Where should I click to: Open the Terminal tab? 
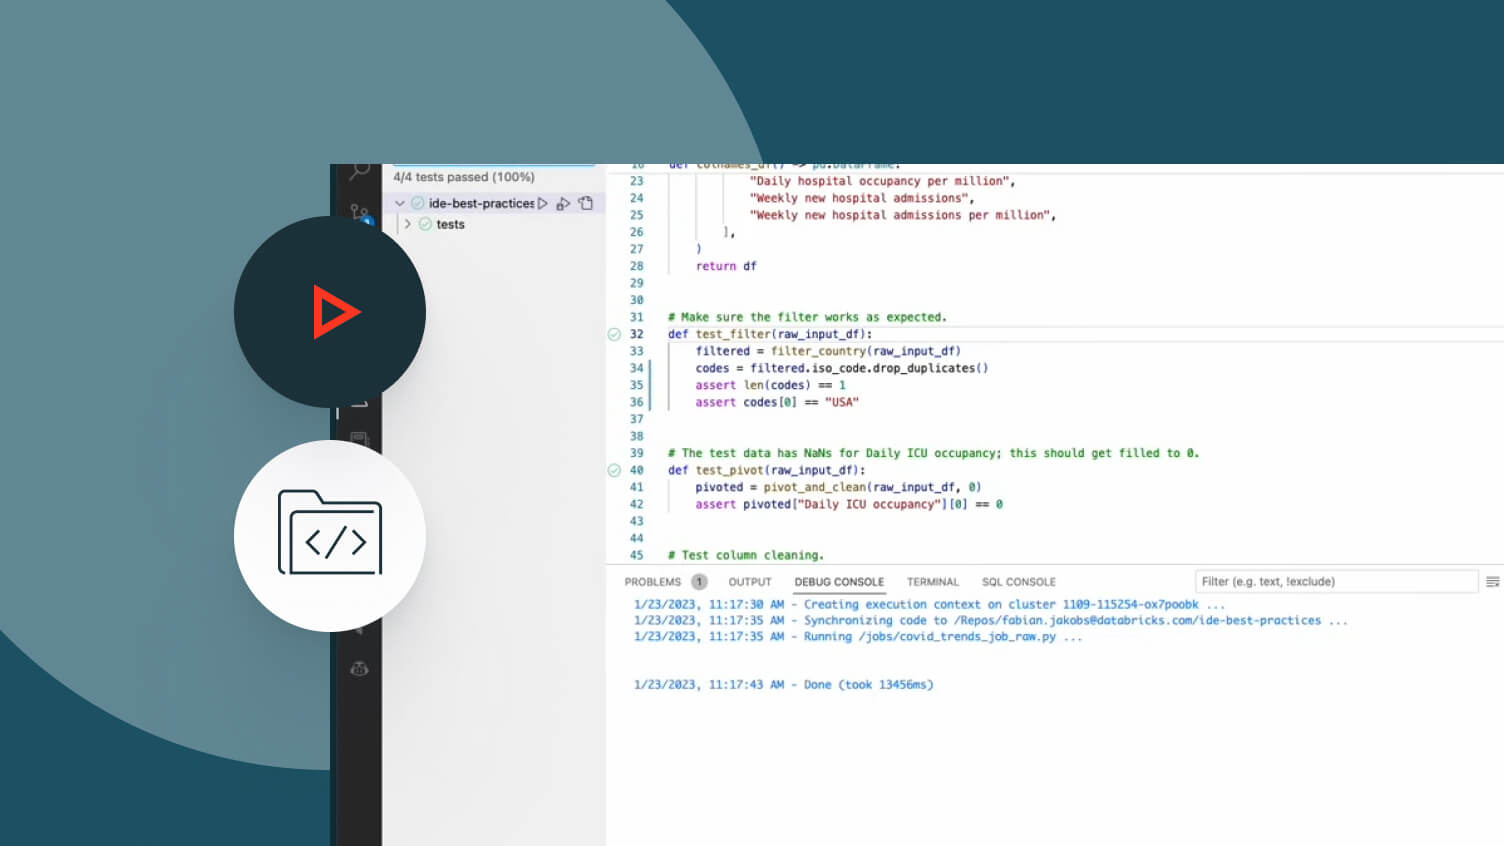point(932,582)
